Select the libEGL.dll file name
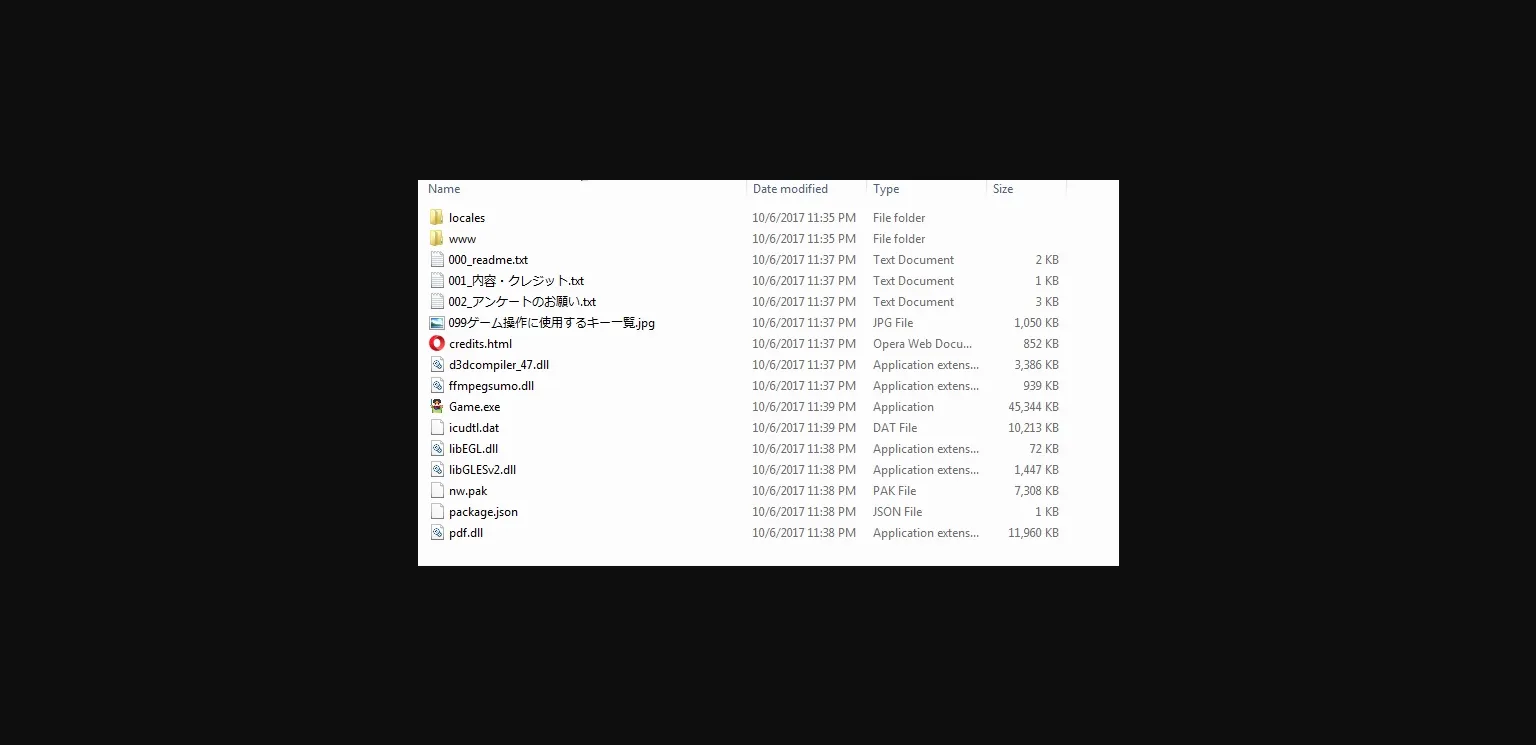The height and width of the screenshot is (745, 1536). [x=473, y=449]
